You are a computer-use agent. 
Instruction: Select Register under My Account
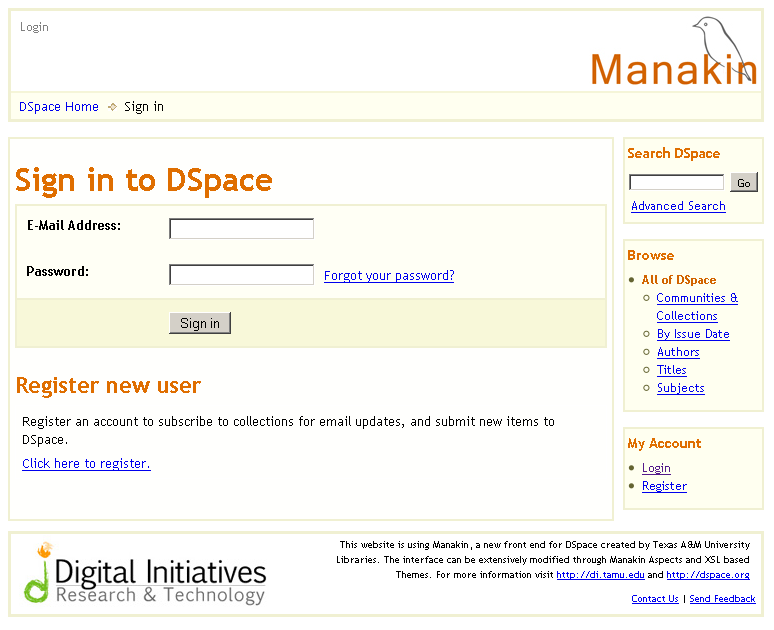(664, 486)
